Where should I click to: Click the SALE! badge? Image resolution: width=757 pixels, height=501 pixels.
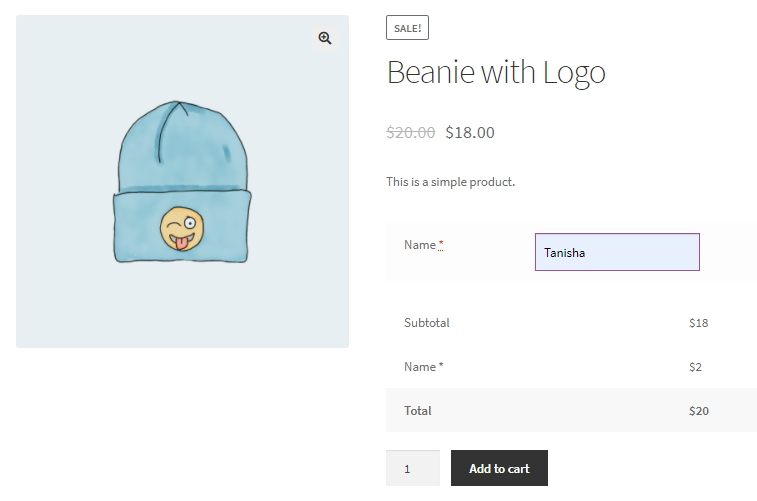[x=407, y=28]
